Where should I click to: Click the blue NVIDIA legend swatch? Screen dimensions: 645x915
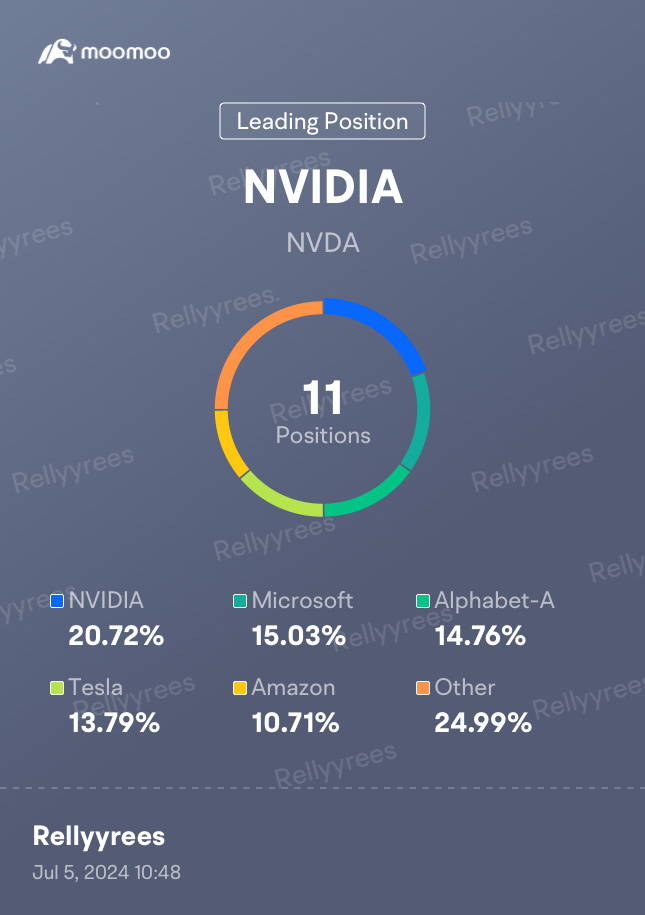click(x=57, y=600)
